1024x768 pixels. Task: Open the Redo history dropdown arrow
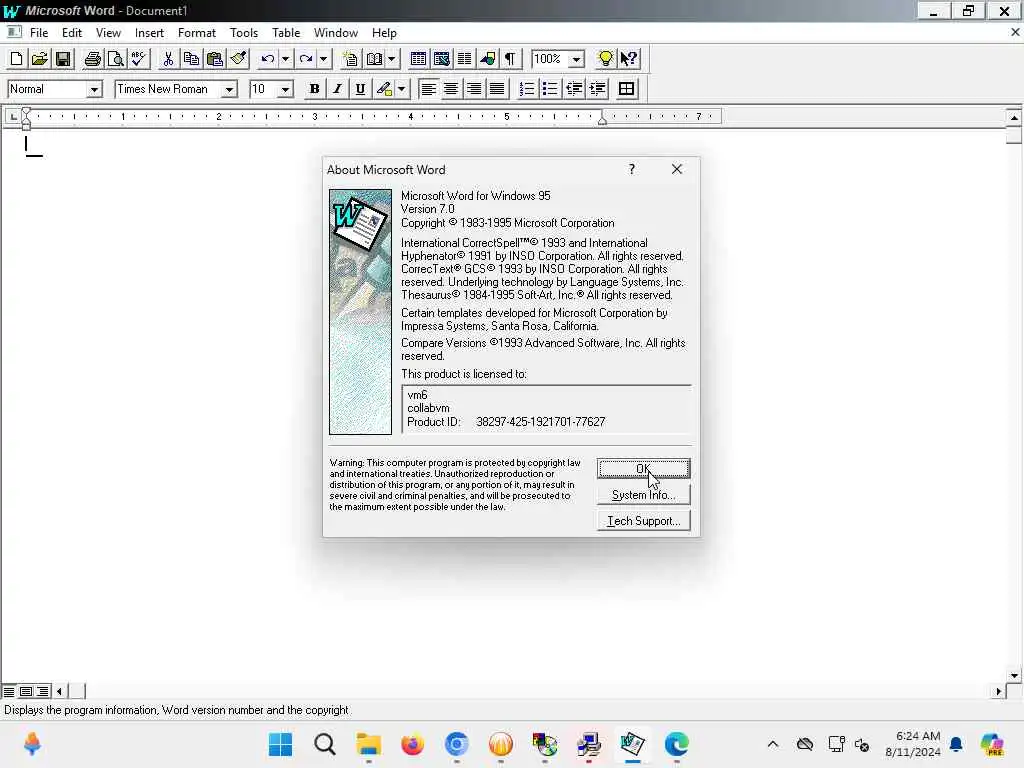click(323, 59)
